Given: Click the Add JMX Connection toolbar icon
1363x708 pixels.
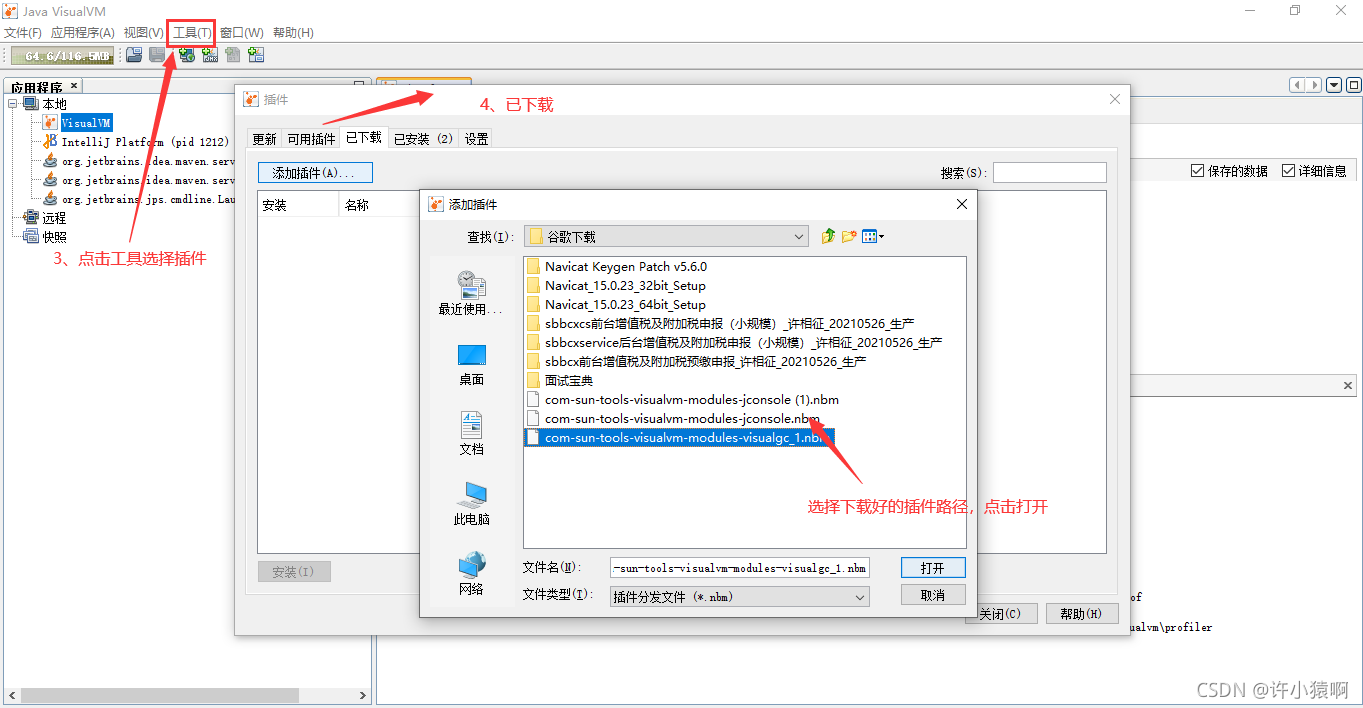Looking at the screenshot, I should click(209, 55).
